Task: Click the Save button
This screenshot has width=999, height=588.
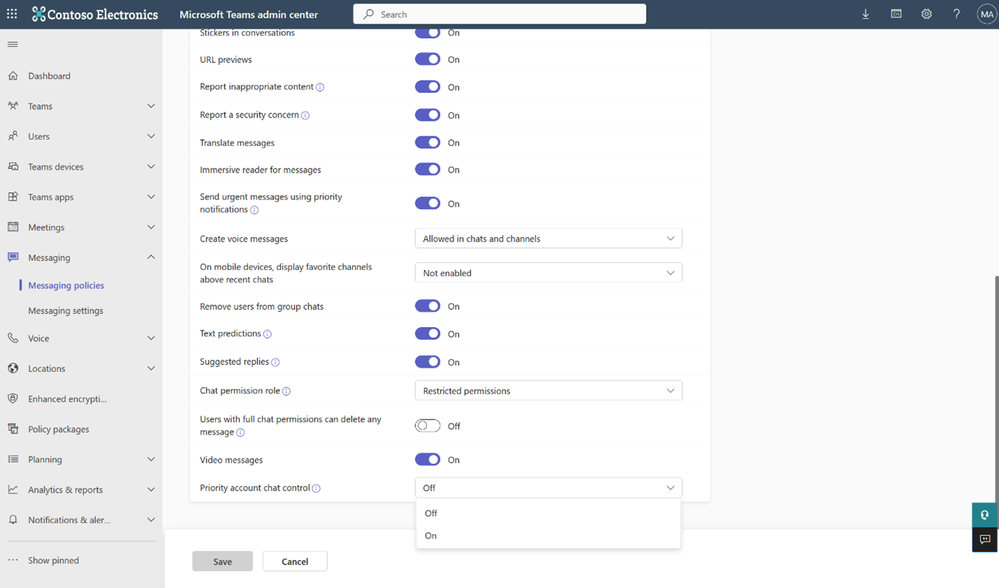Action: point(222,561)
